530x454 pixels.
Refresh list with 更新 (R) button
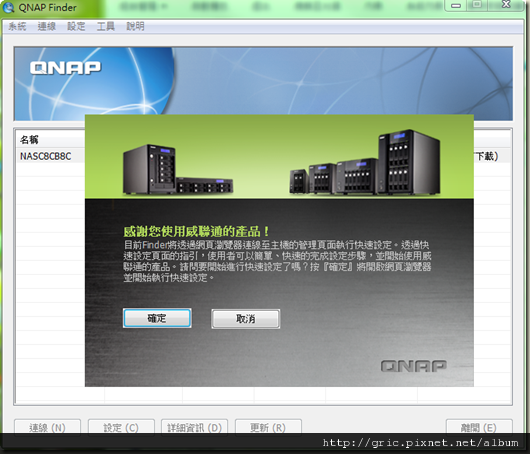click(x=268, y=427)
